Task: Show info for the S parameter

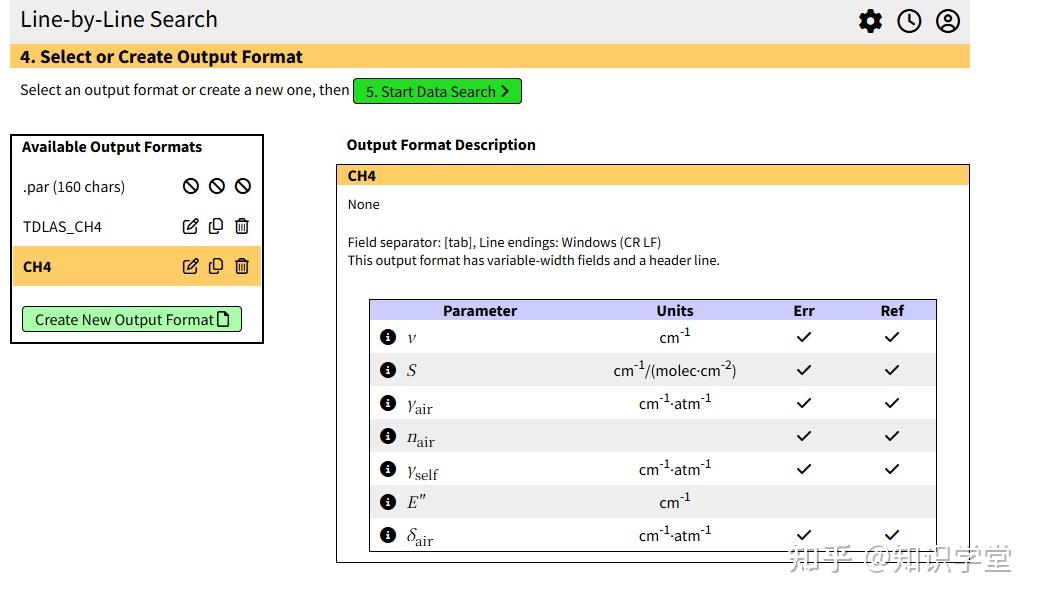Action: [388, 370]
